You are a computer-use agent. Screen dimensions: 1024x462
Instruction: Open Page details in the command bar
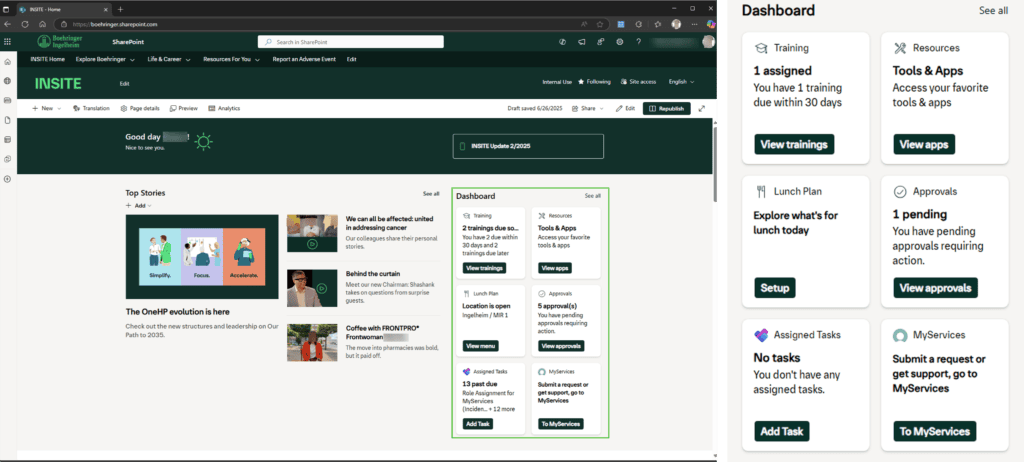tap(140, 108)
